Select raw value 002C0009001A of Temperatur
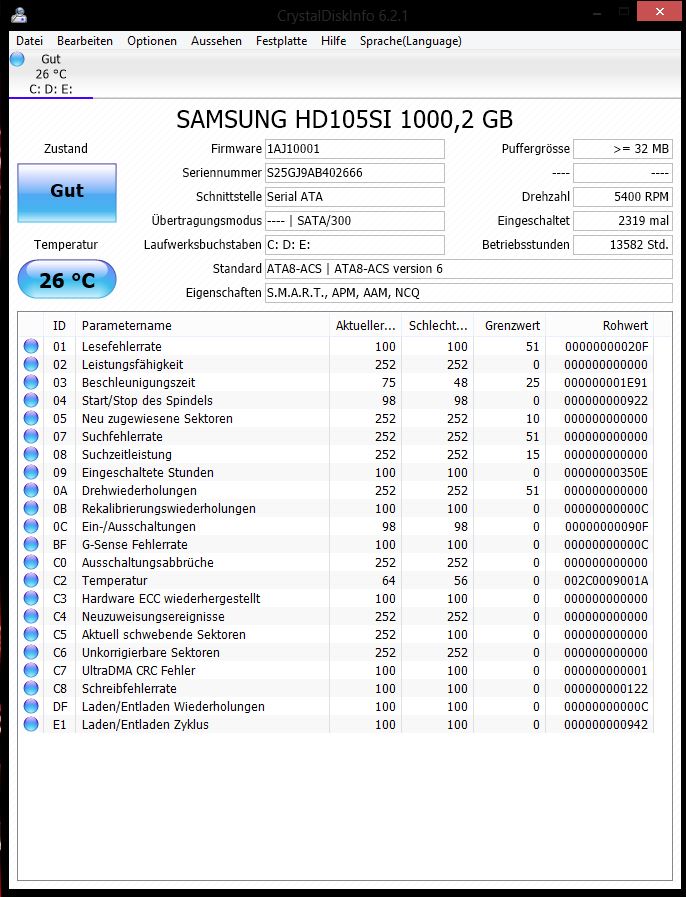 [x=606, y=581]
